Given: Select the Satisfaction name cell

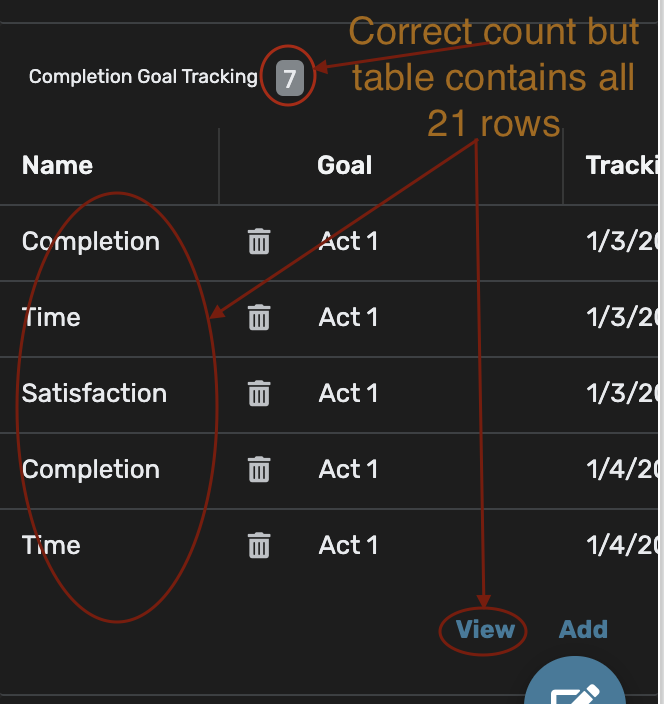Looking at the screenshot, I should tap(94, 393).
